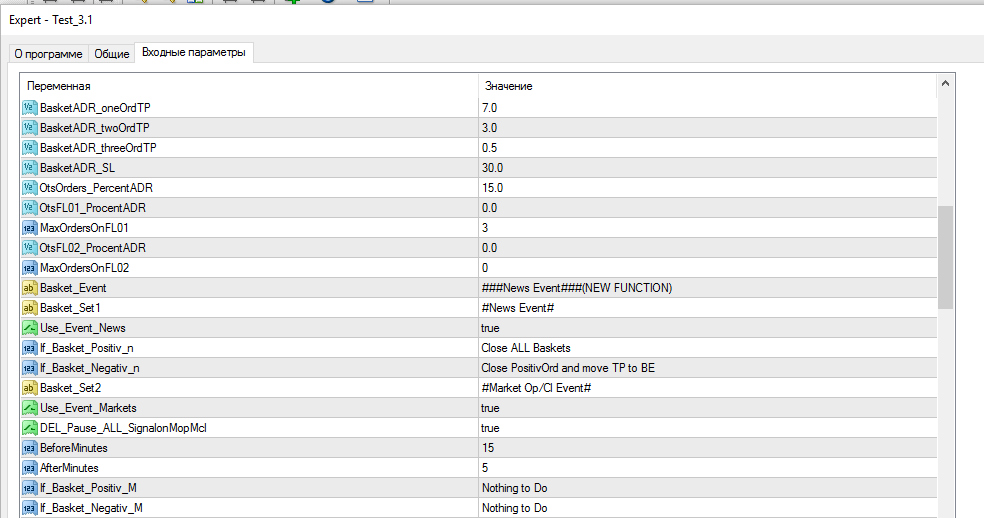This screenshot has height=518, width=984.
Task: Select the DEL_Pause_ALL_SignalonMopMcl variable name
Action: pos(123,428)
